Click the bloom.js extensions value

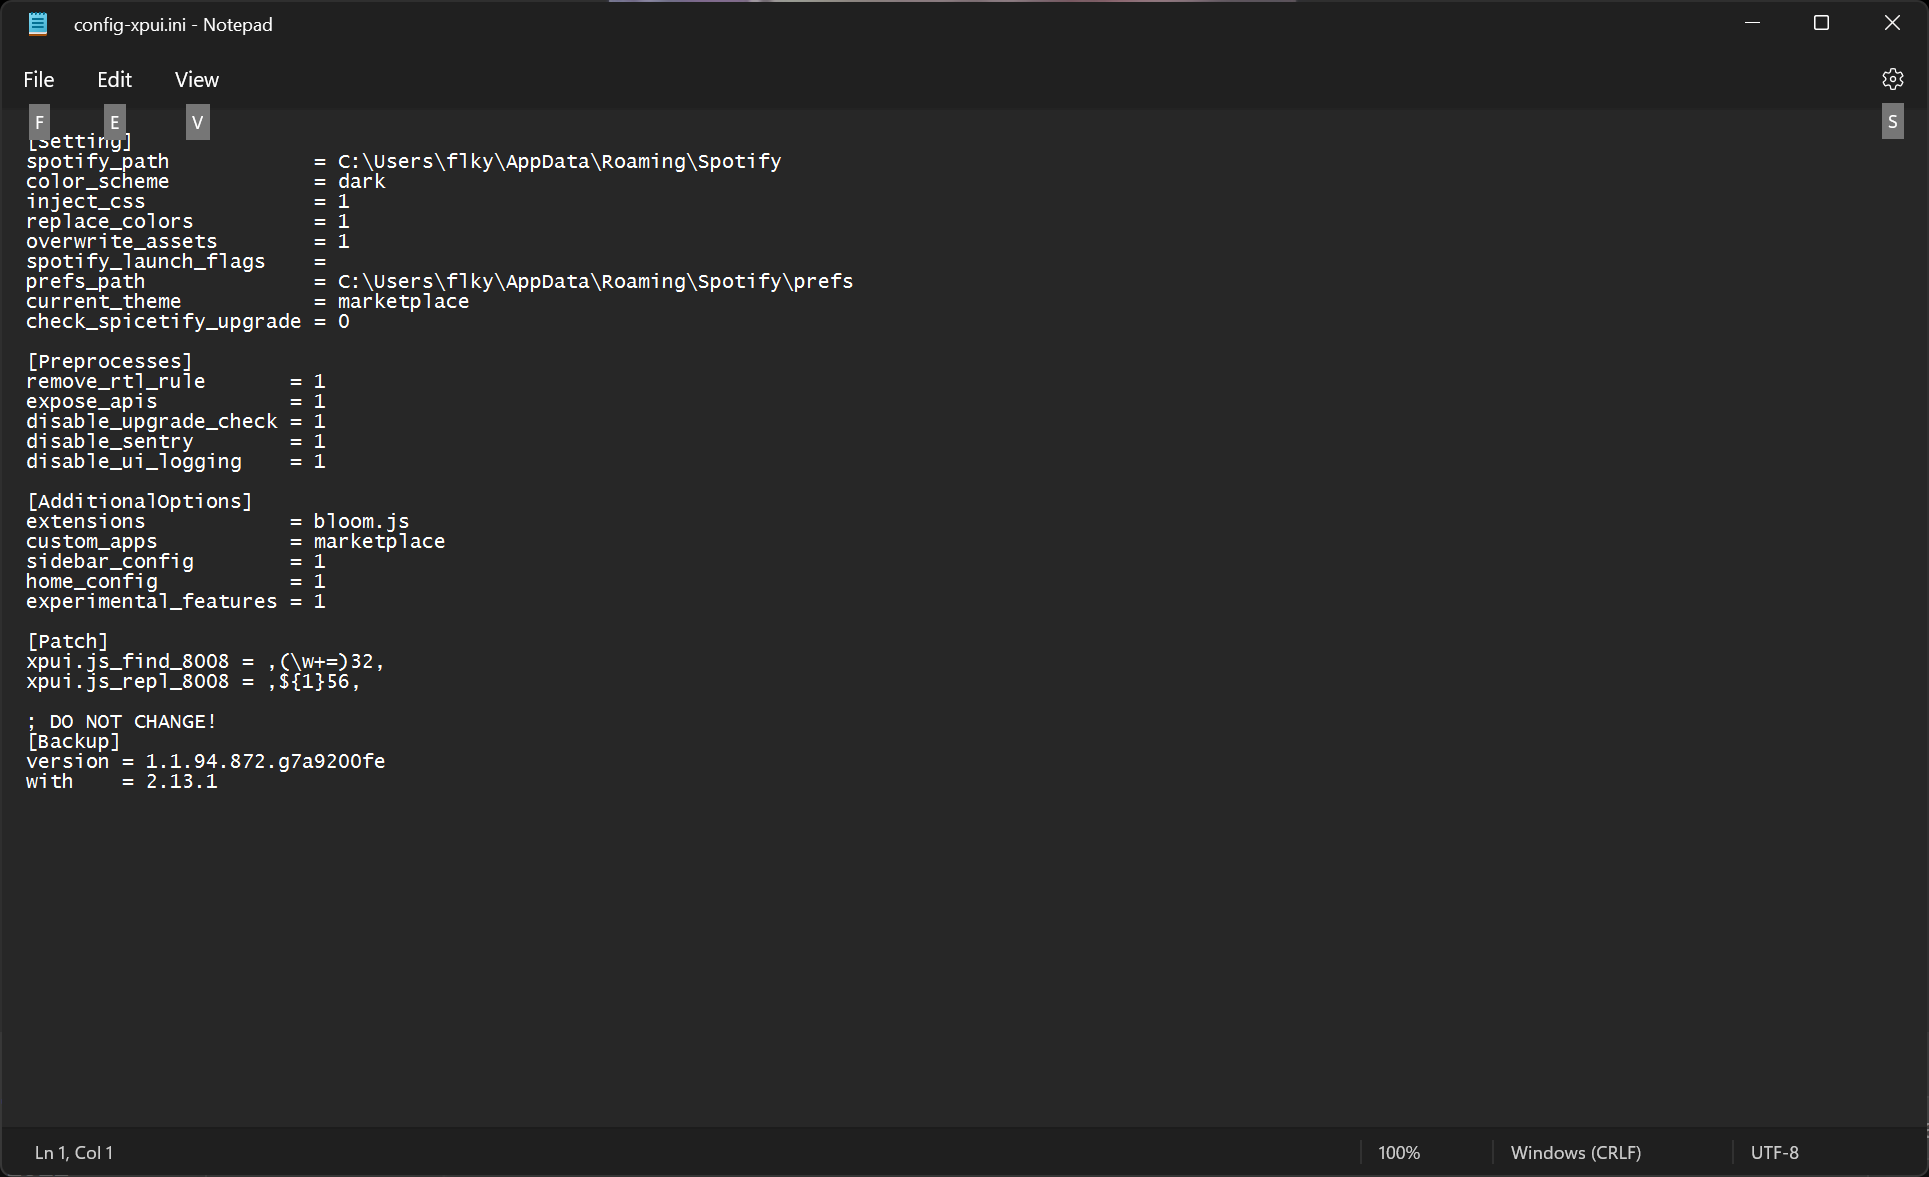click(x=360, y=521)
